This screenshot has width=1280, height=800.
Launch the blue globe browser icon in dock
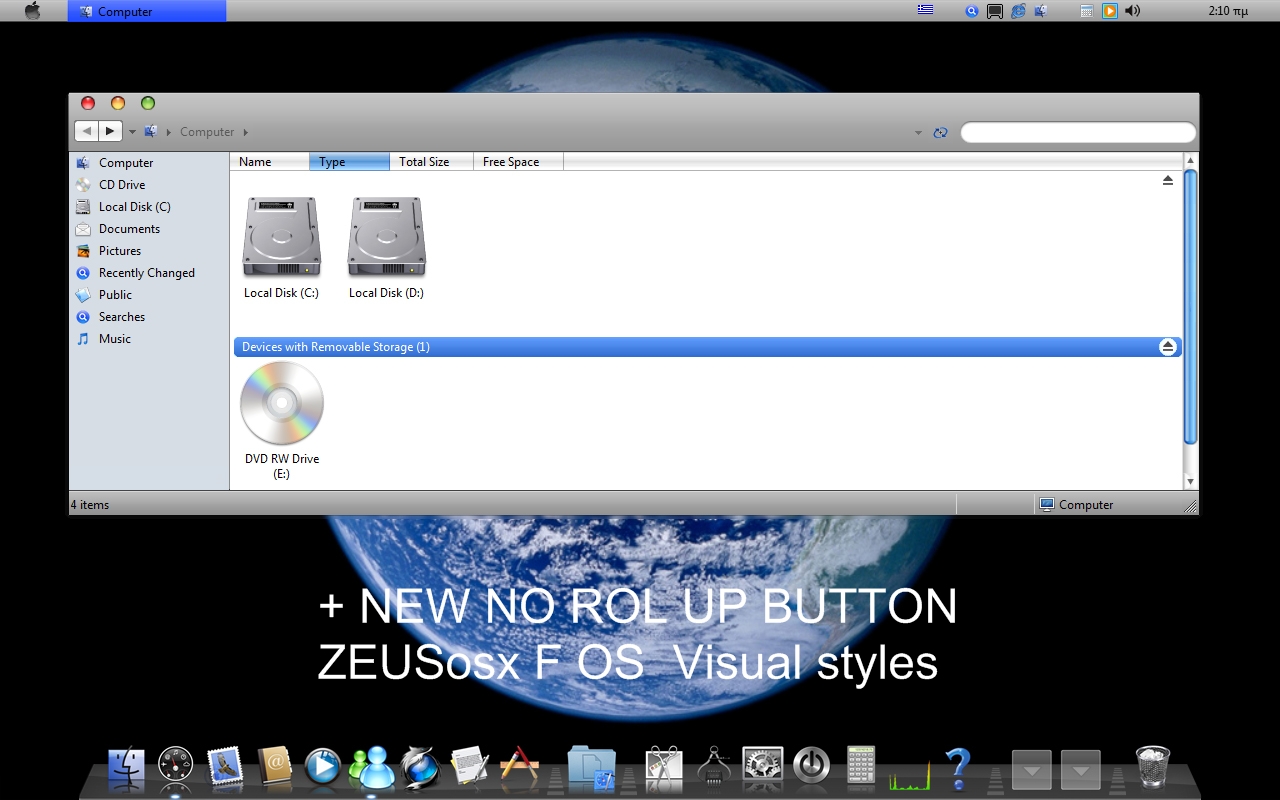419,767
